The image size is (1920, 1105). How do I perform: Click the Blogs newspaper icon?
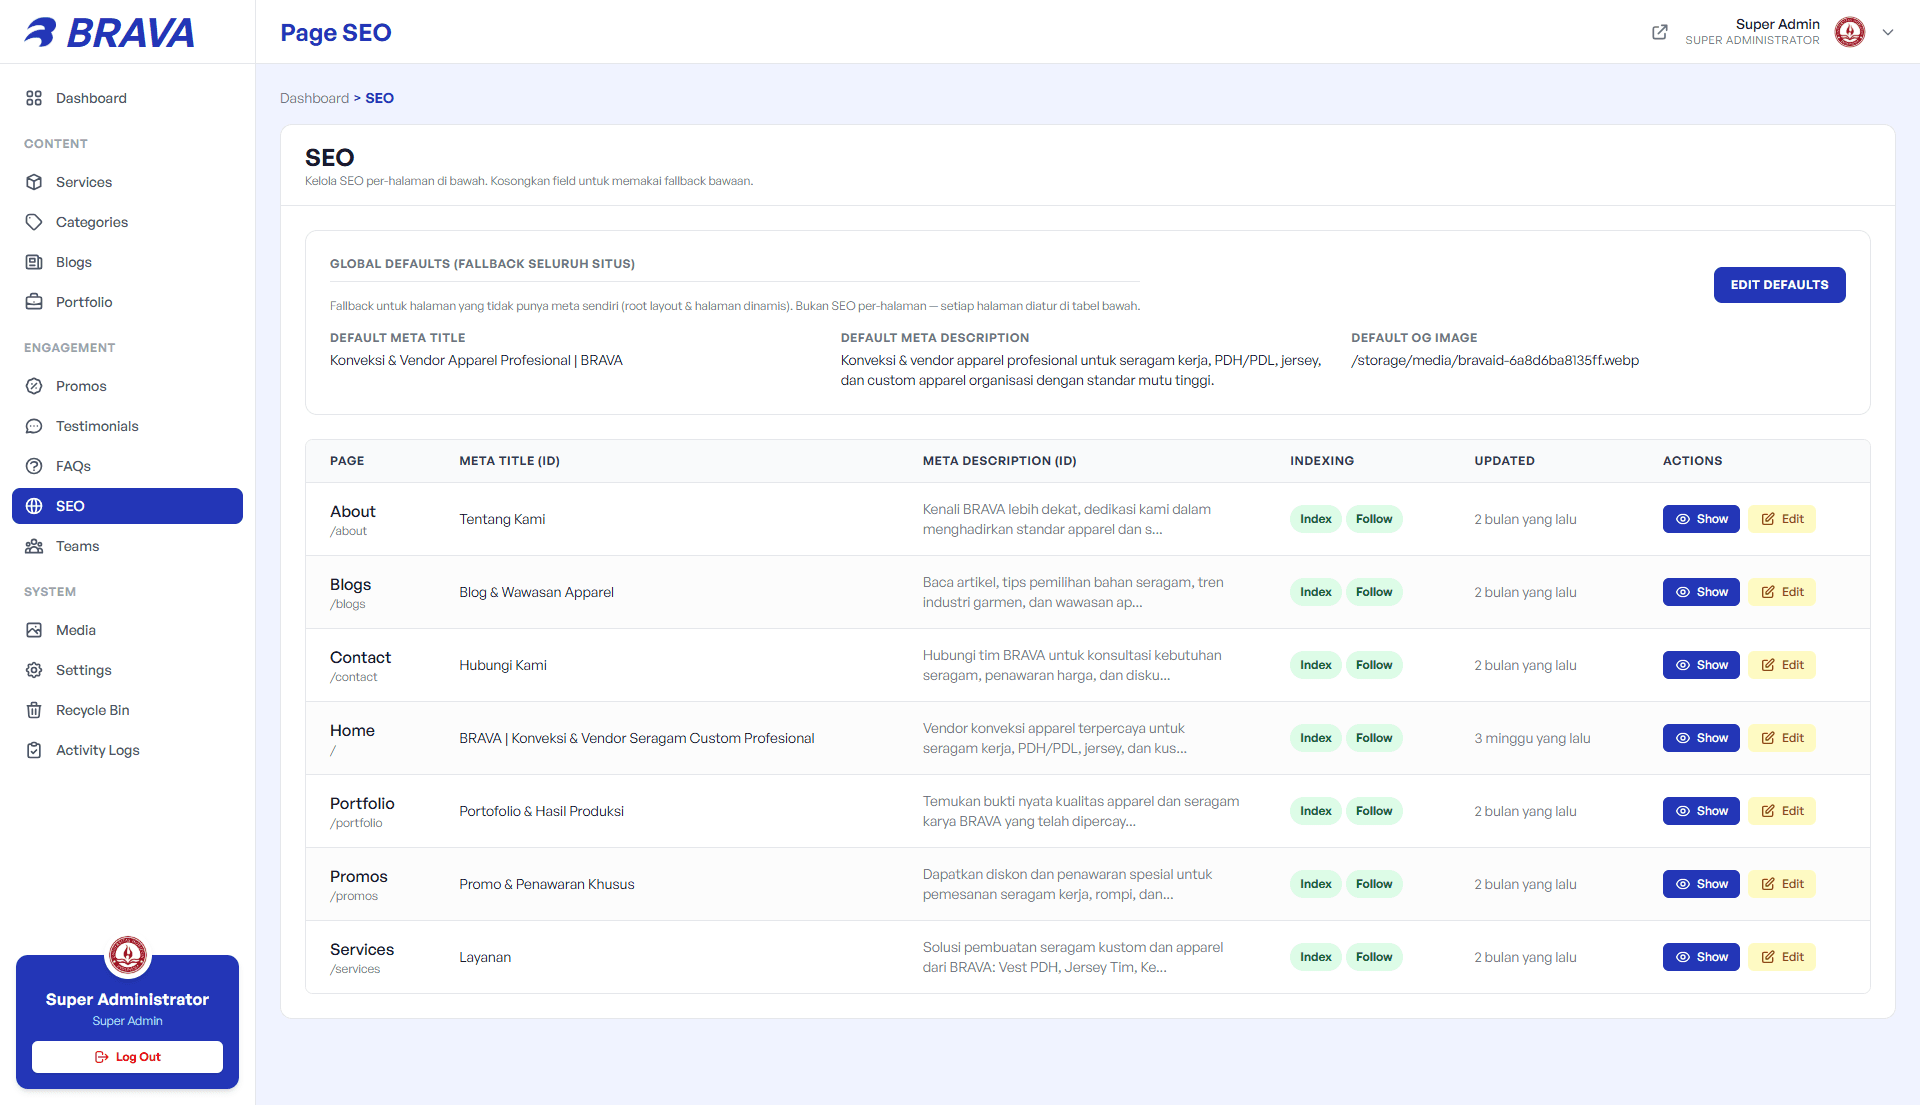click(34, 262)
